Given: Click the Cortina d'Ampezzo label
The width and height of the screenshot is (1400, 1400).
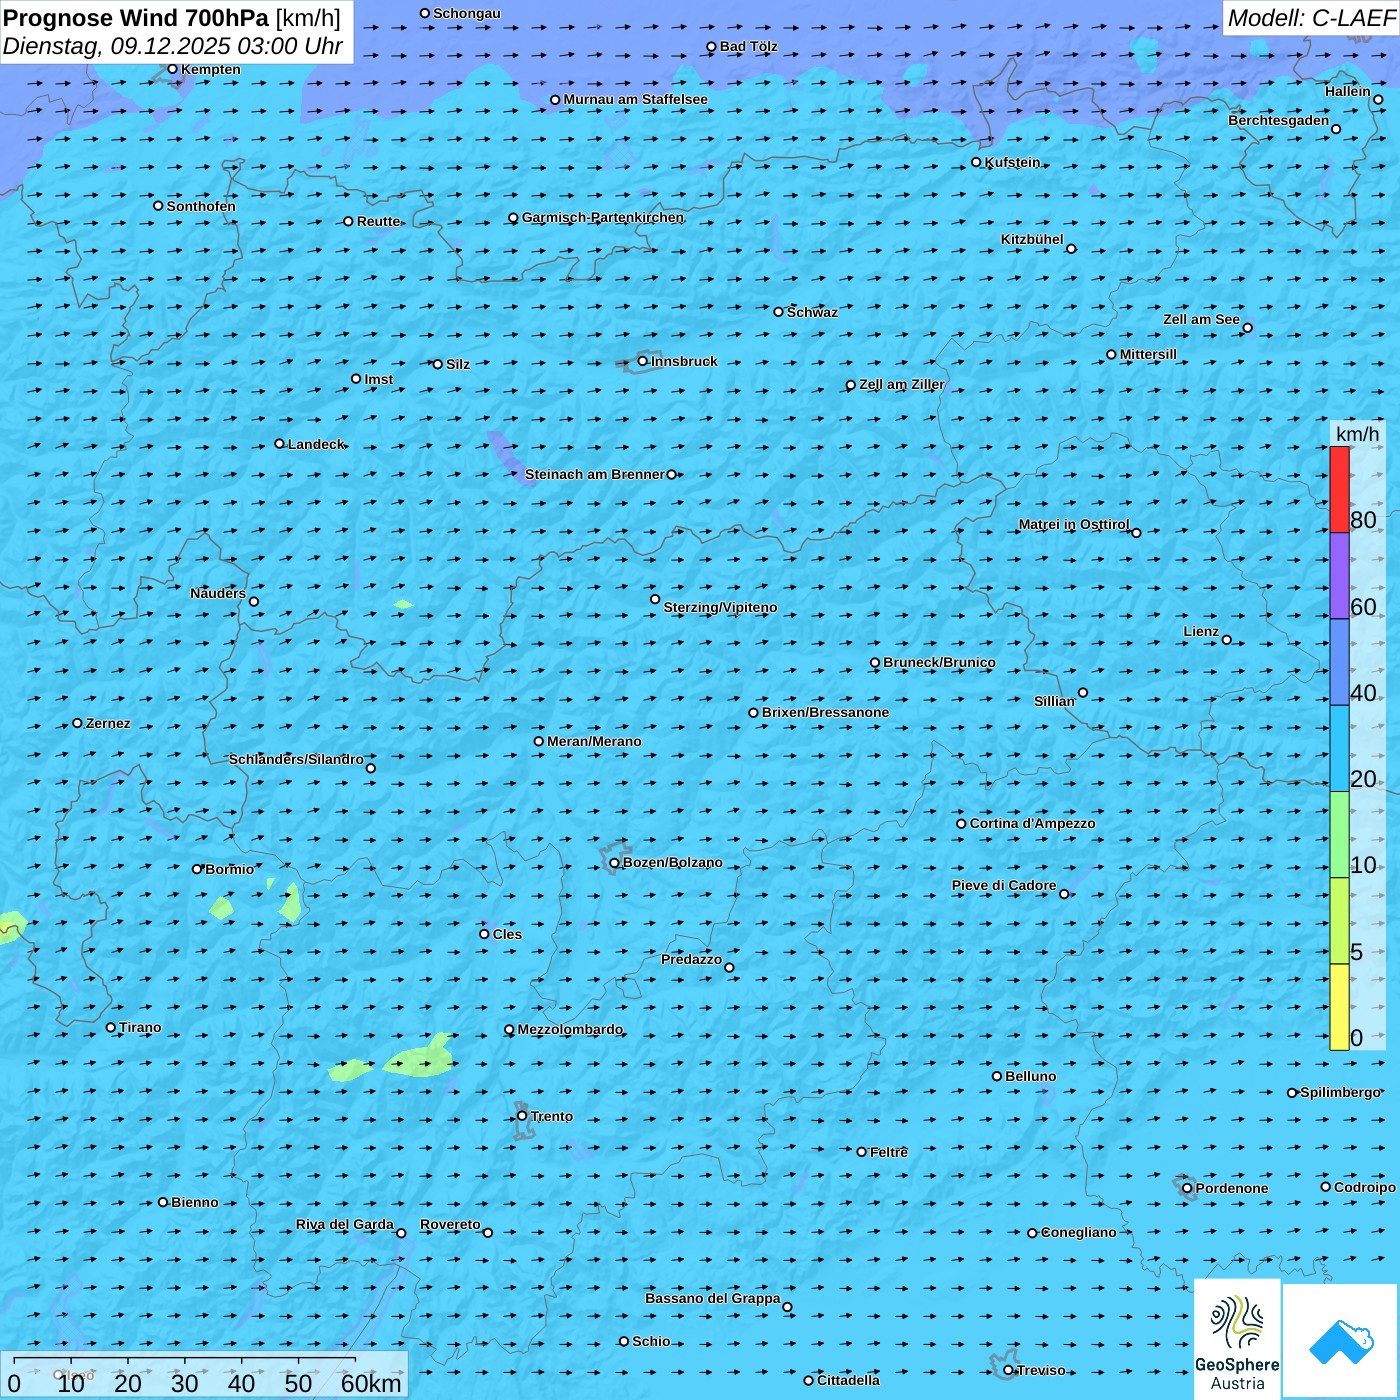Looking at the screenshot, I should click(x=1032, y=823).
